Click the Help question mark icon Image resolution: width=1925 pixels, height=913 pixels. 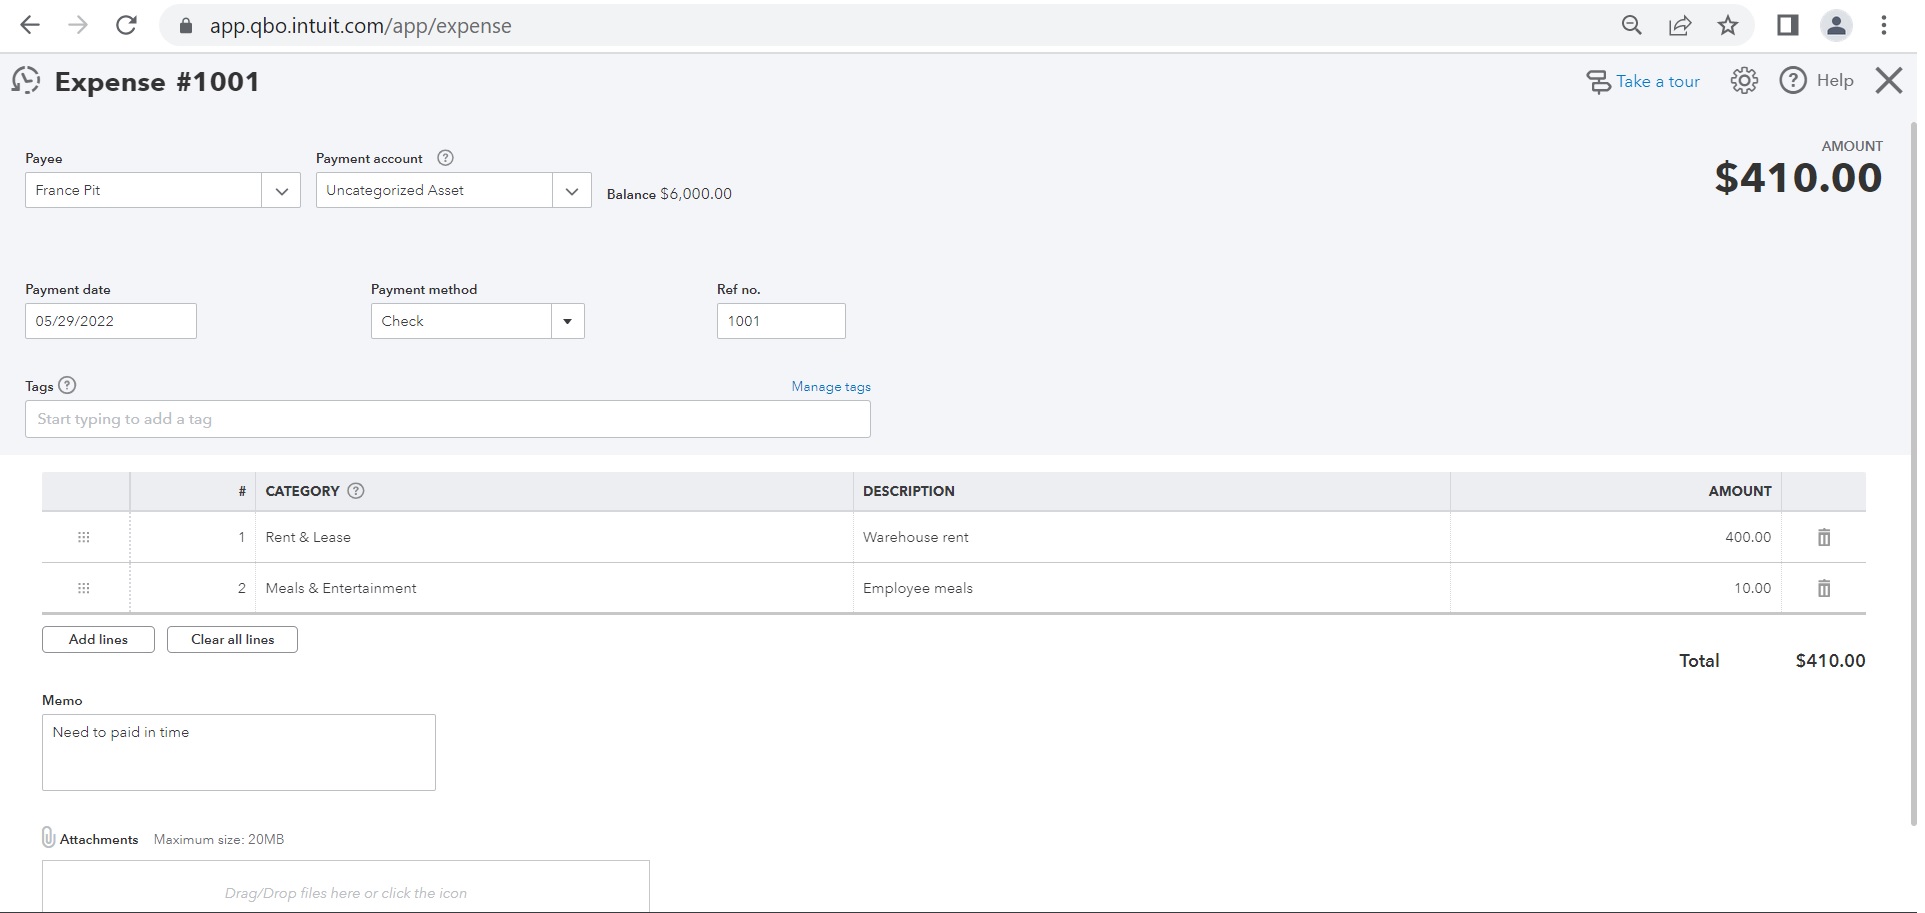[x=1792, y=81]
